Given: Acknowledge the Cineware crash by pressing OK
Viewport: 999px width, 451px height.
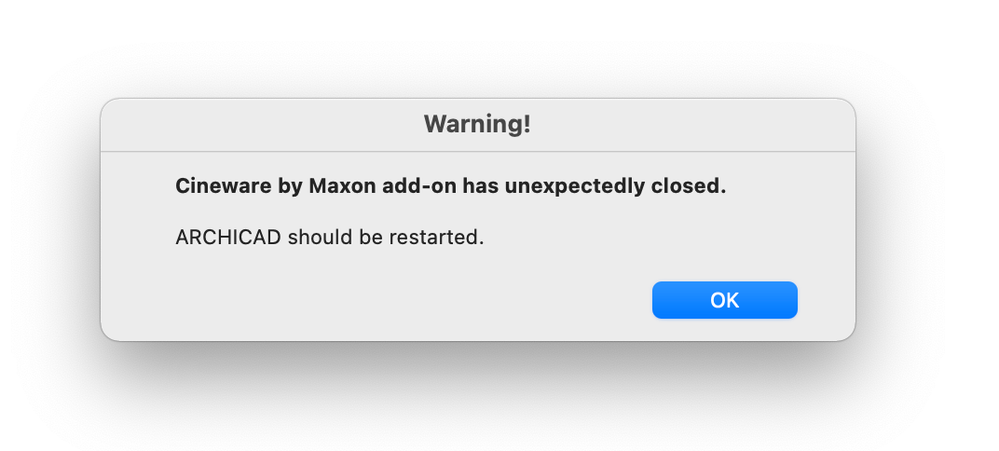Looking at the screenshot, I should coord(724,300).
